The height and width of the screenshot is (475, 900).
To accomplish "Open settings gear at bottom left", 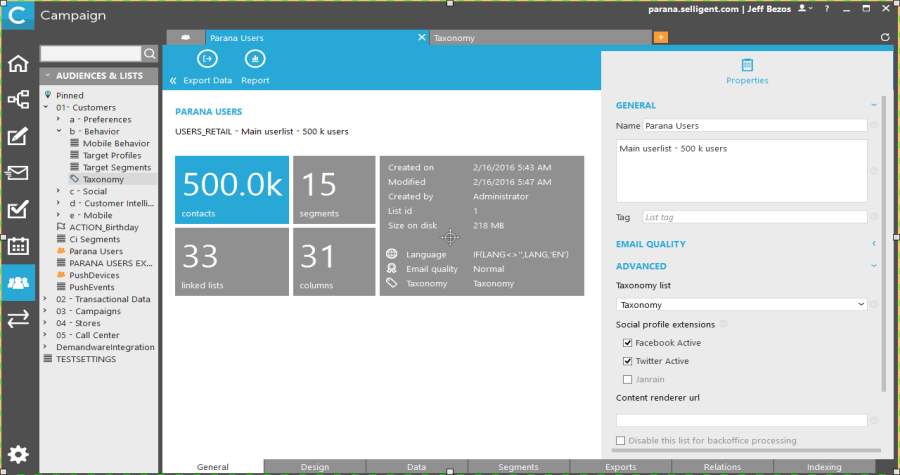I will (18, 455).
